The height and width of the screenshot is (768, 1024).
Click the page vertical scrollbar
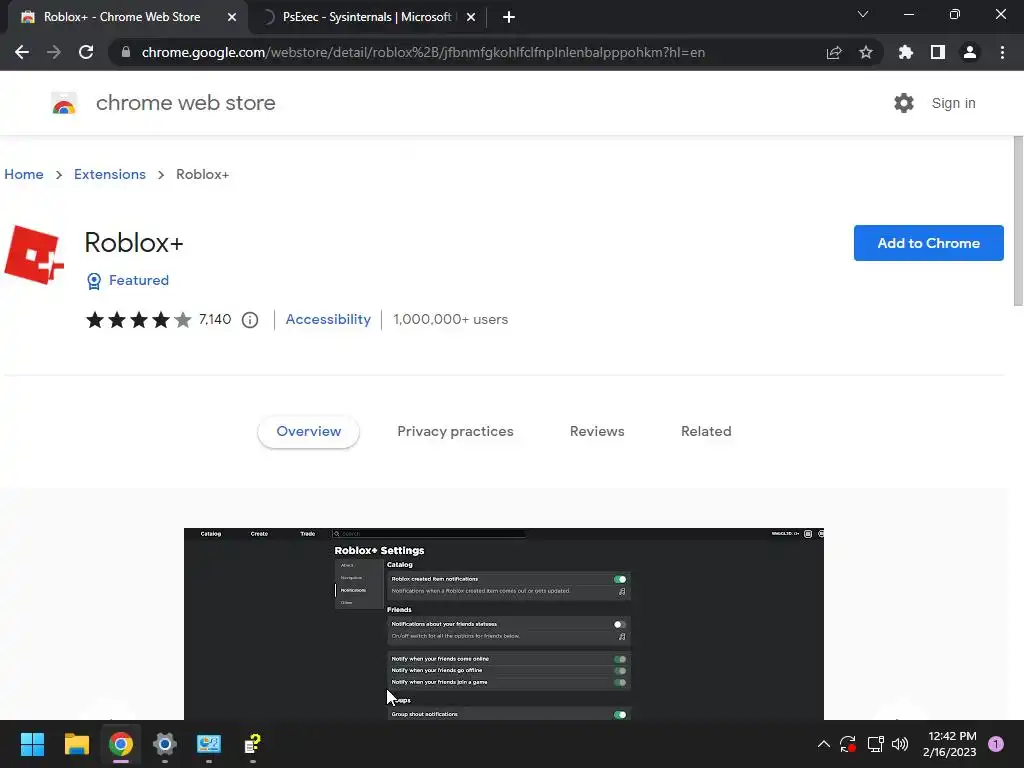1018,221
